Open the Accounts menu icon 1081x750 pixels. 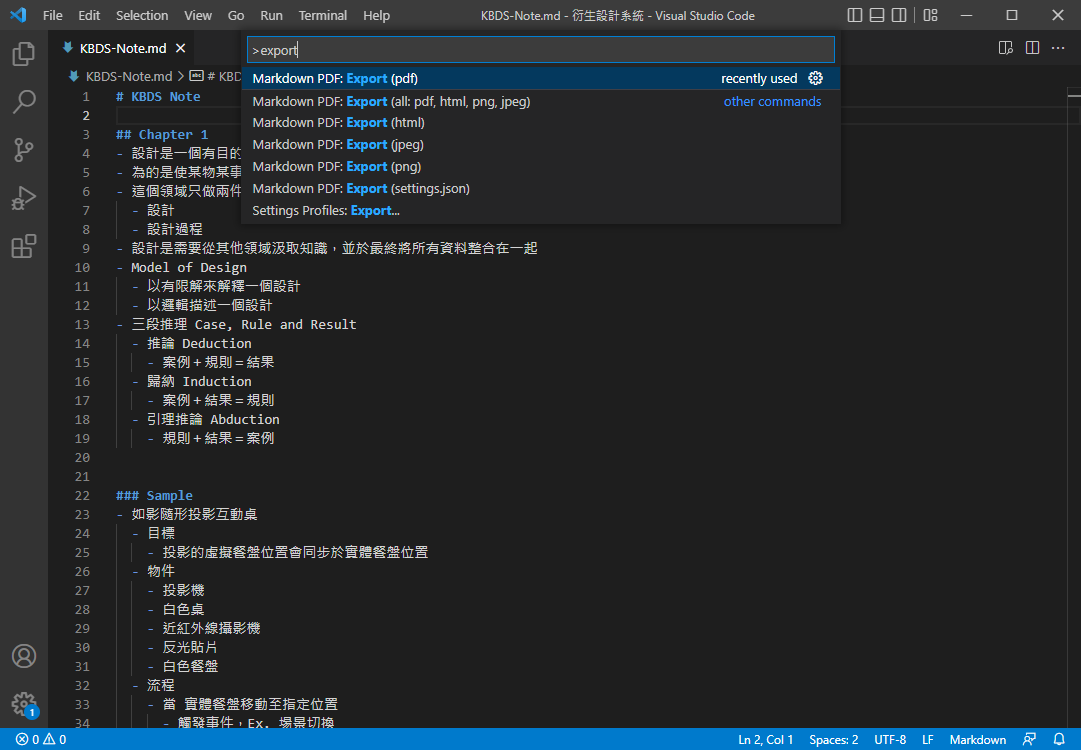point(23,656)
